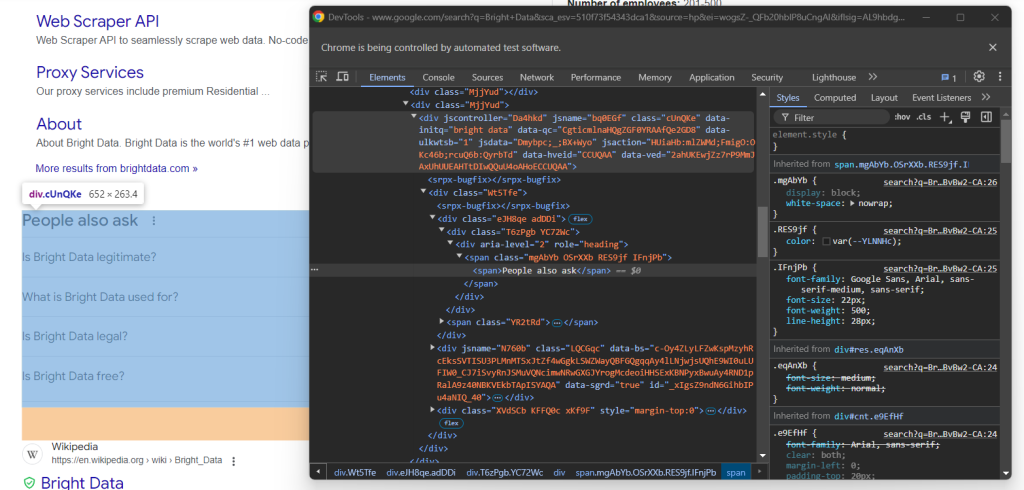This screenshot has width=1024, height=490.
Task: Open Proxy Services link
Action: click(x=89, y=72)
